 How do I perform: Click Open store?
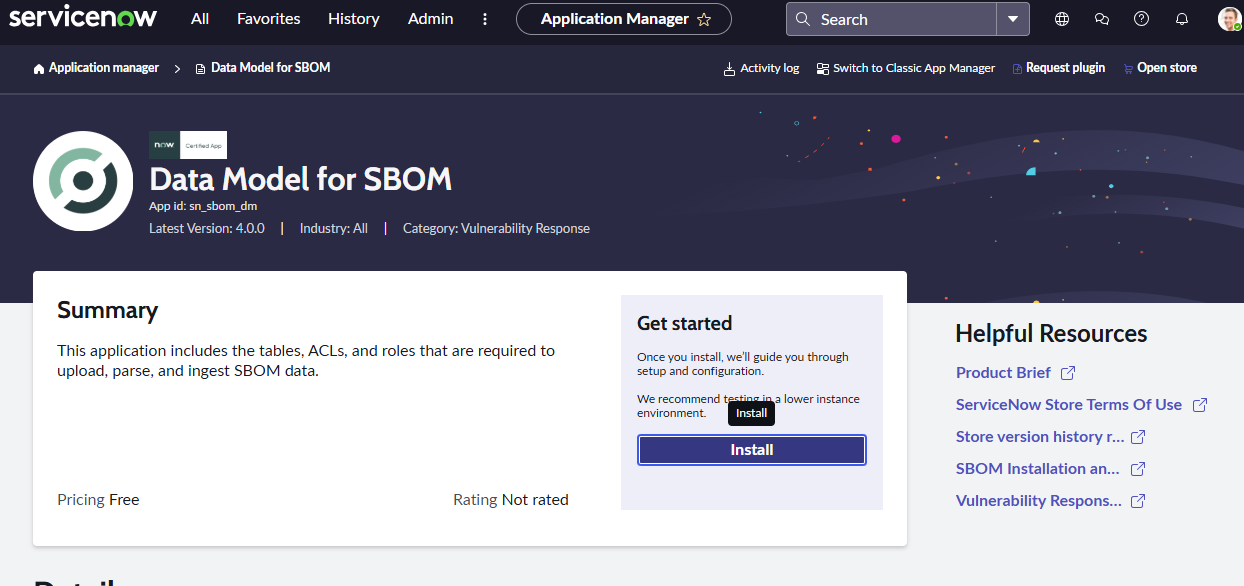[1167, 68]
